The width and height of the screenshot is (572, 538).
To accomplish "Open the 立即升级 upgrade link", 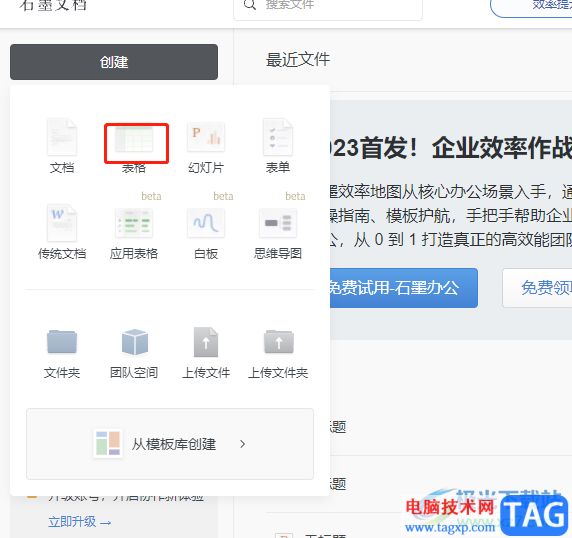I will [x=80, y=522].
